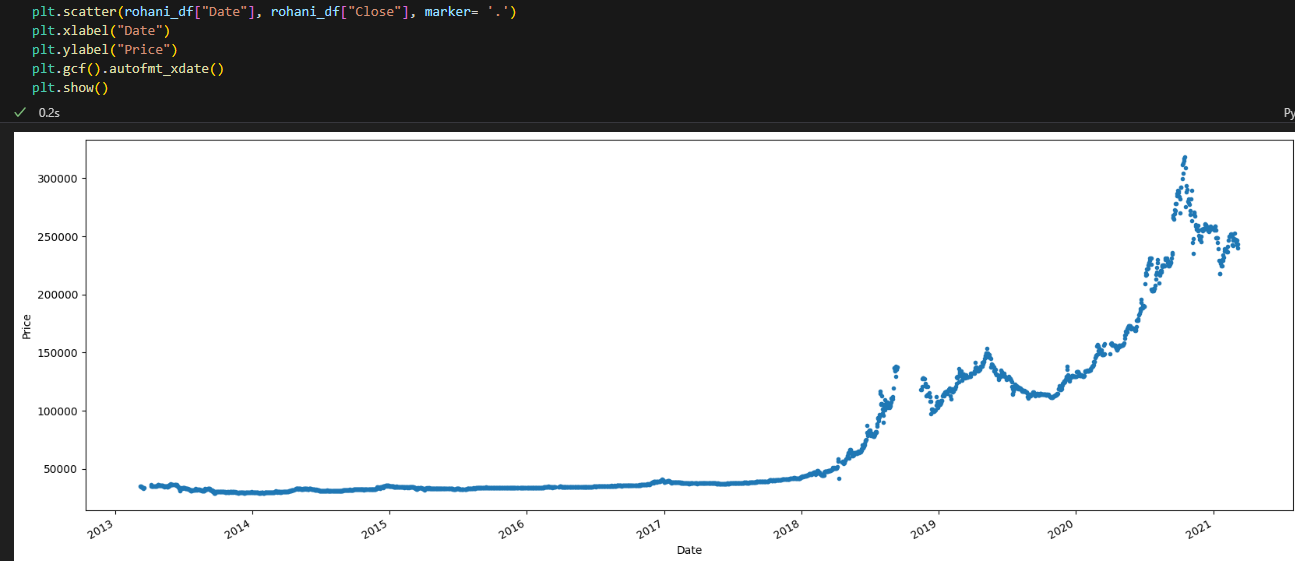Click the plt.scatter code line
Screen dimensions: 1295x561
274,11
